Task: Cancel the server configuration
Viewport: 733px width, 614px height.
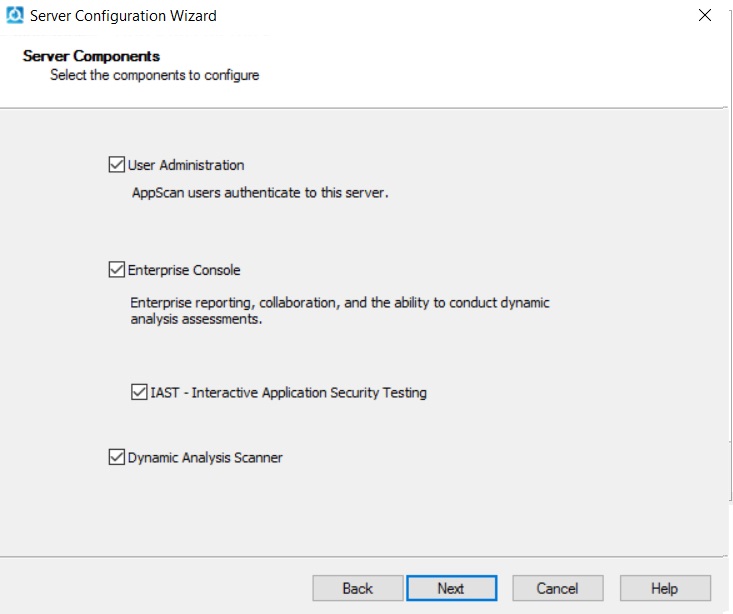Action: pyautogui.click(x=557, y=588)
